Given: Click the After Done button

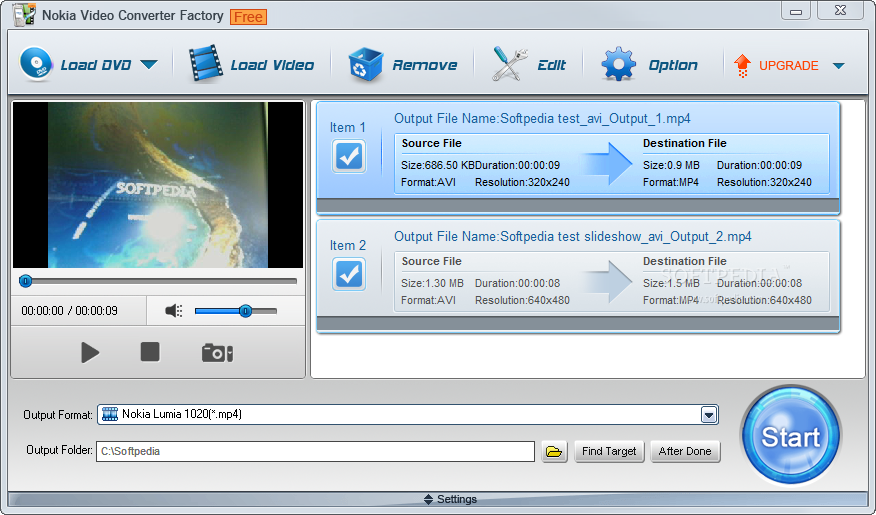Looking at the screenshot, I should [685, 451].
